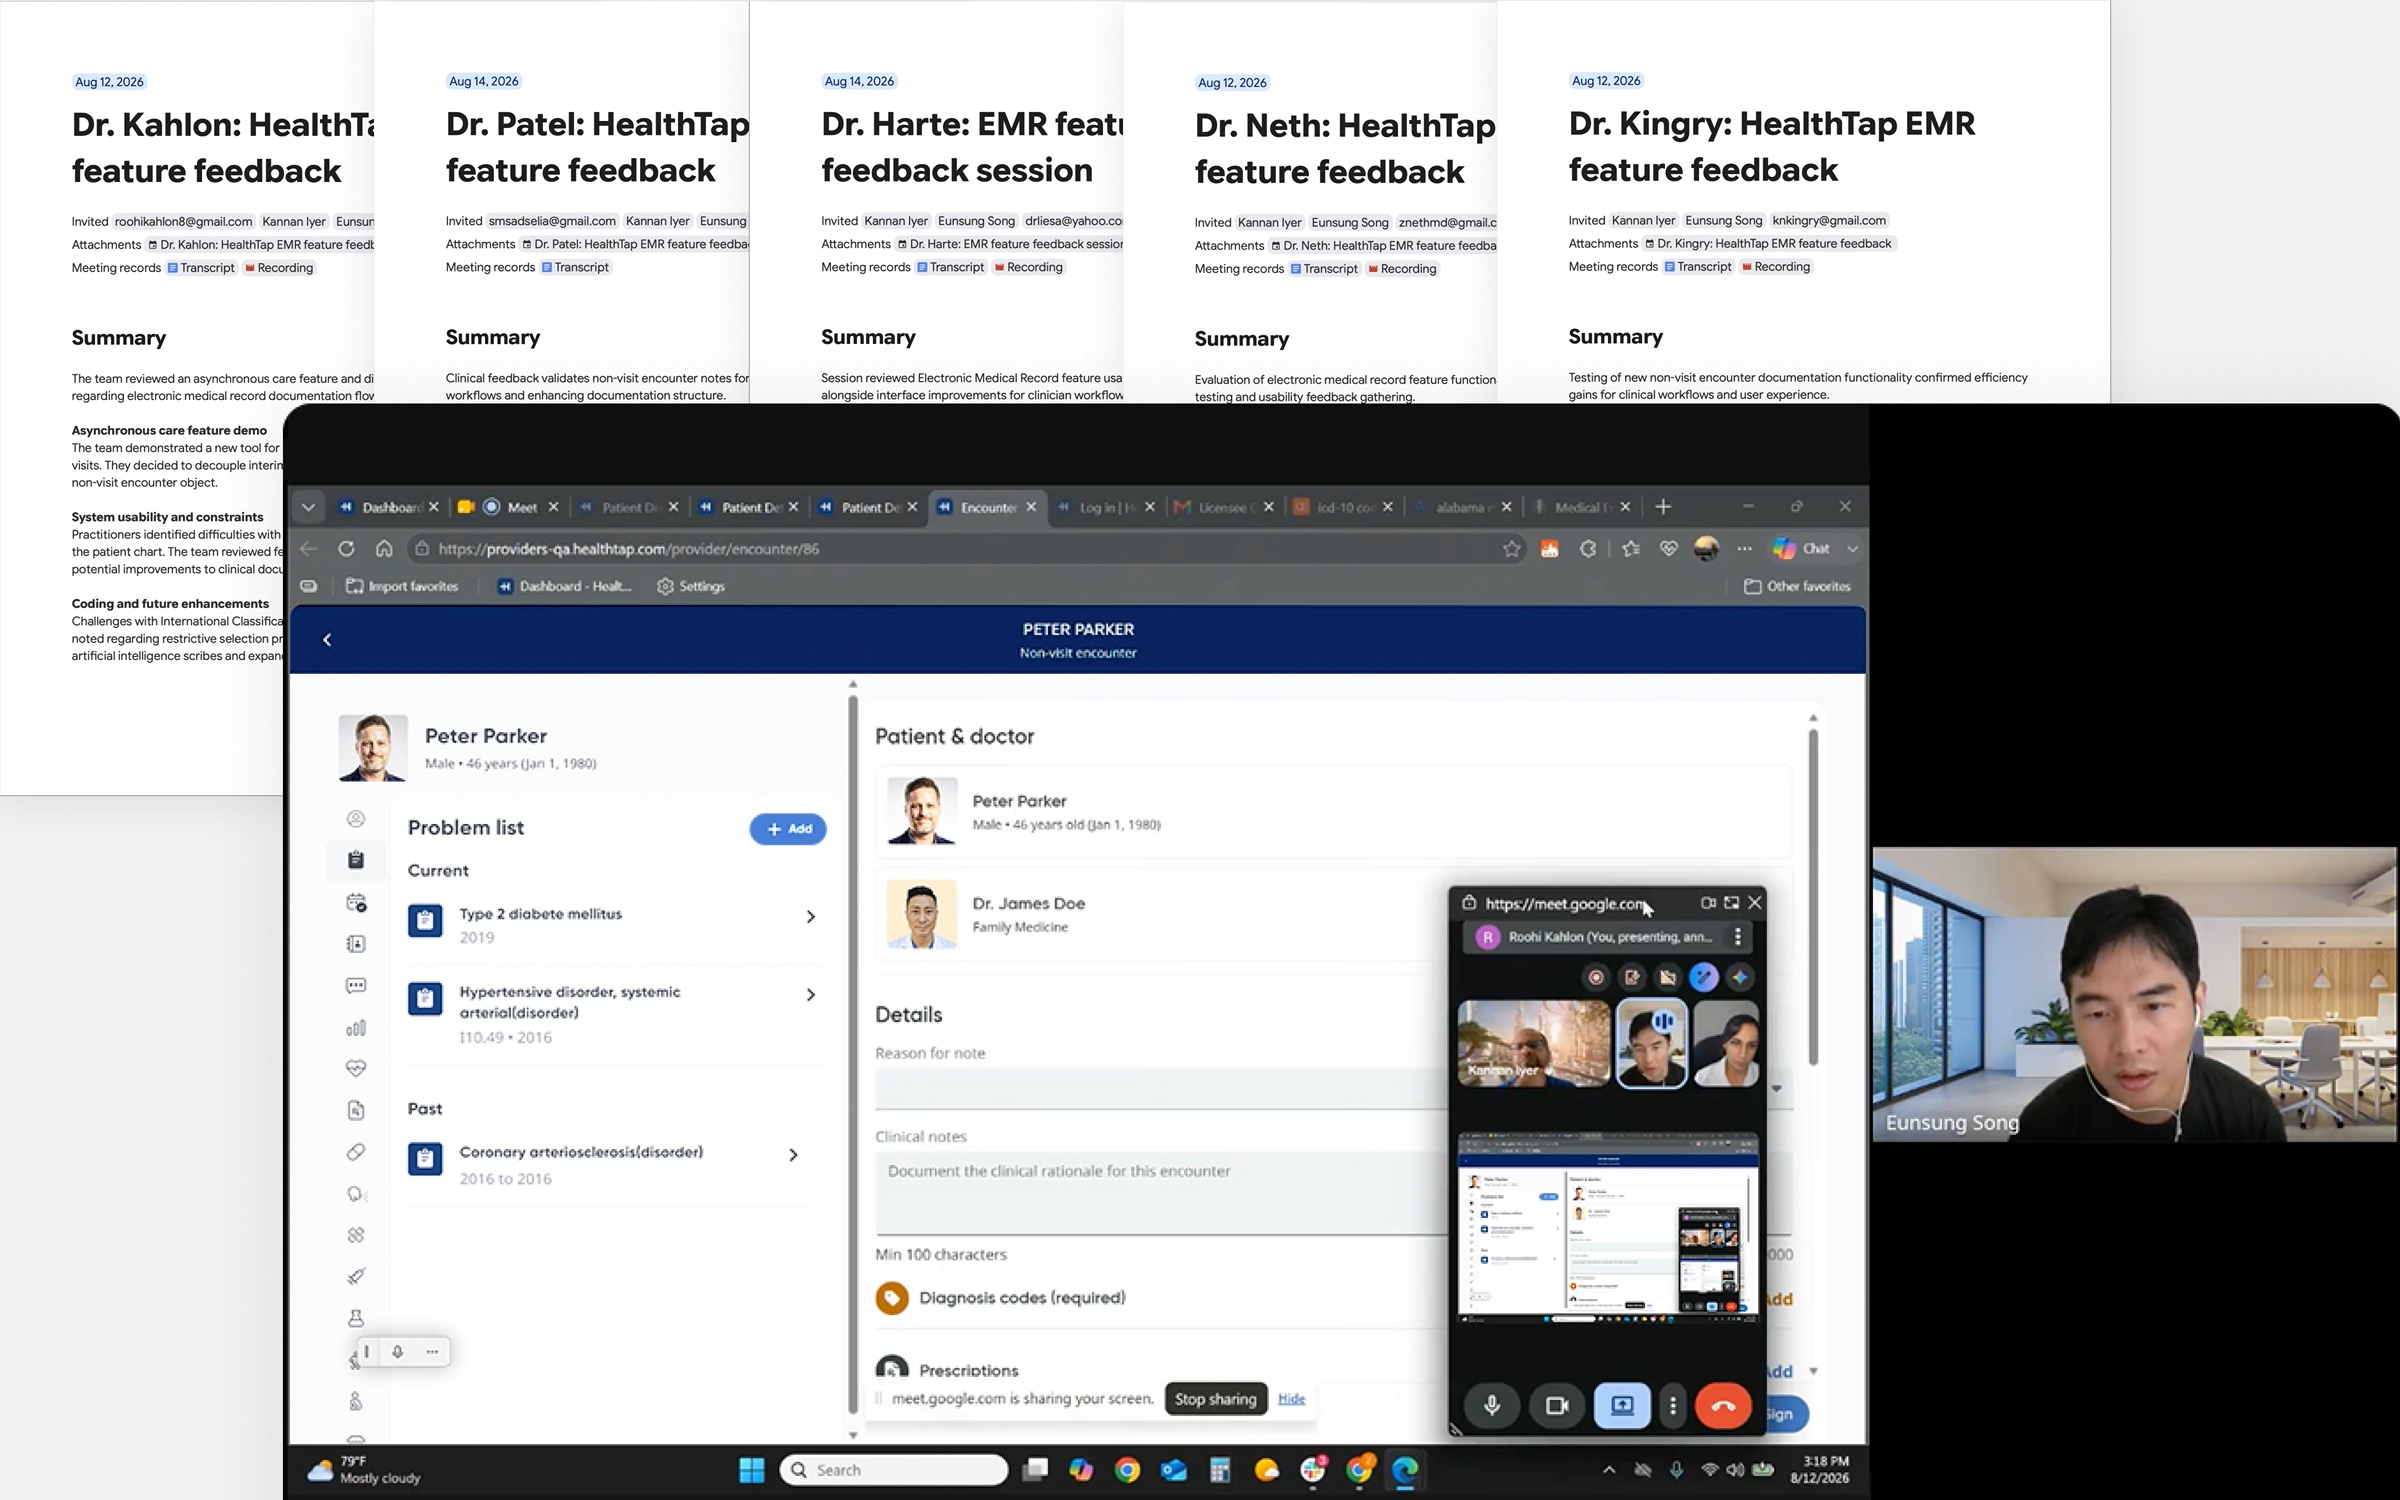Image resolution: width=2400 pixels, height=1500 pixels.
Task: Open the patient profile sidebar icon
Action: [356, 819]
